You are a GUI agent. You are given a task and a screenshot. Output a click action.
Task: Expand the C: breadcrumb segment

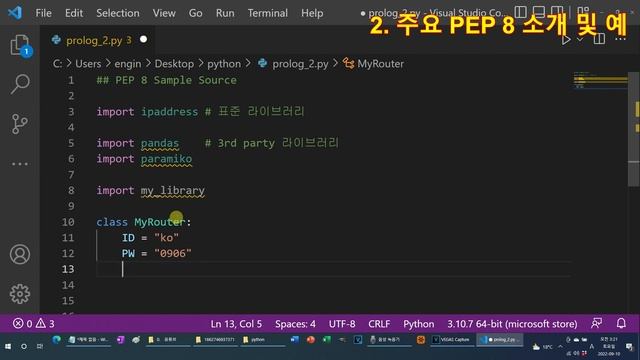click(x=58, y=64)
